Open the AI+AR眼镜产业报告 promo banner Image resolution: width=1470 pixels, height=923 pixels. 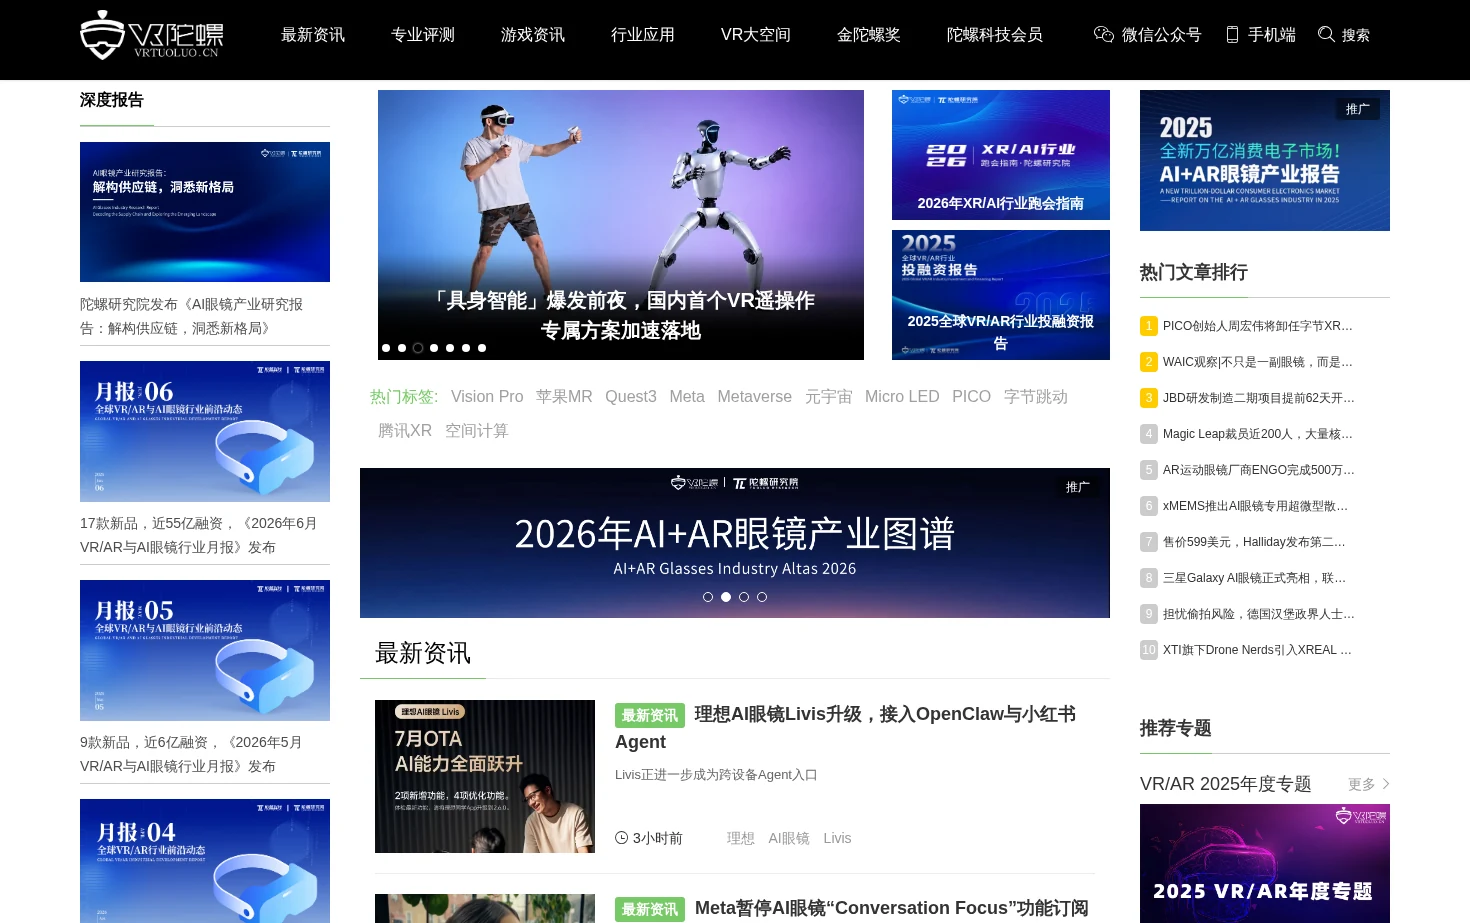tap(1265, 160)
